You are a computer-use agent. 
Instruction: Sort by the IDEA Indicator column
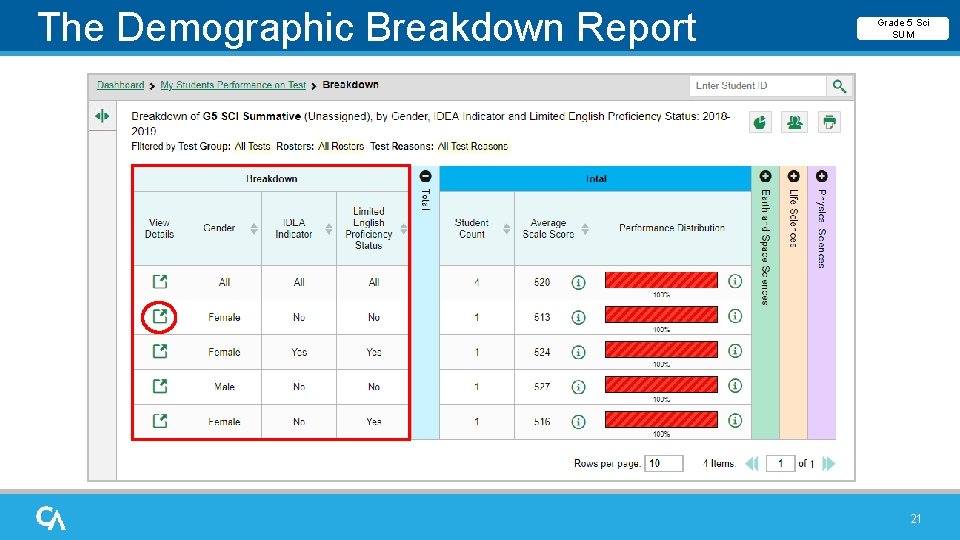coord(329,229)
